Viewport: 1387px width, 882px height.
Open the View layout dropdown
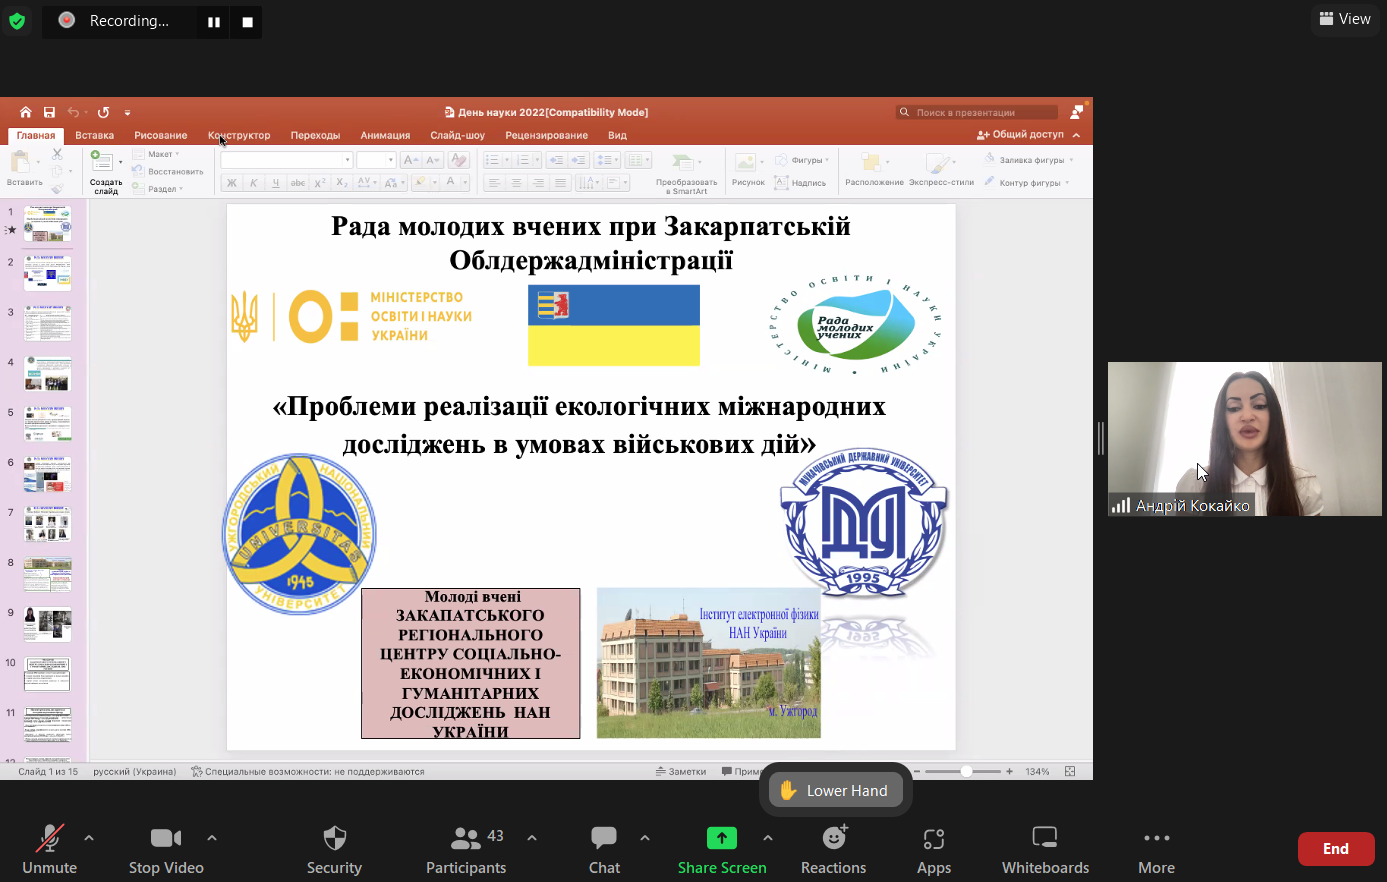tap(1344, 19)
